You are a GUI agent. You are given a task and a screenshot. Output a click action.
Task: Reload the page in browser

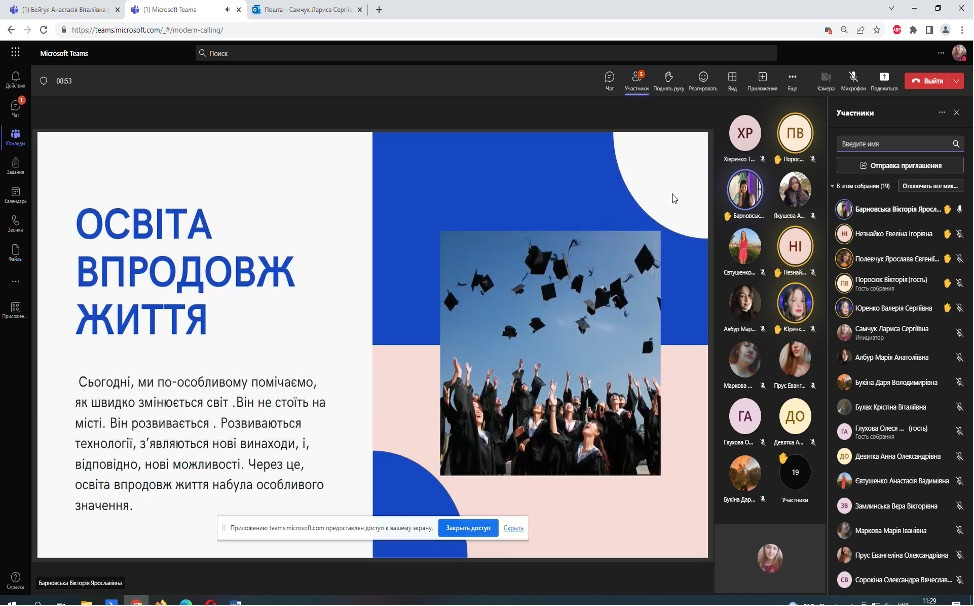pos(43,30)
